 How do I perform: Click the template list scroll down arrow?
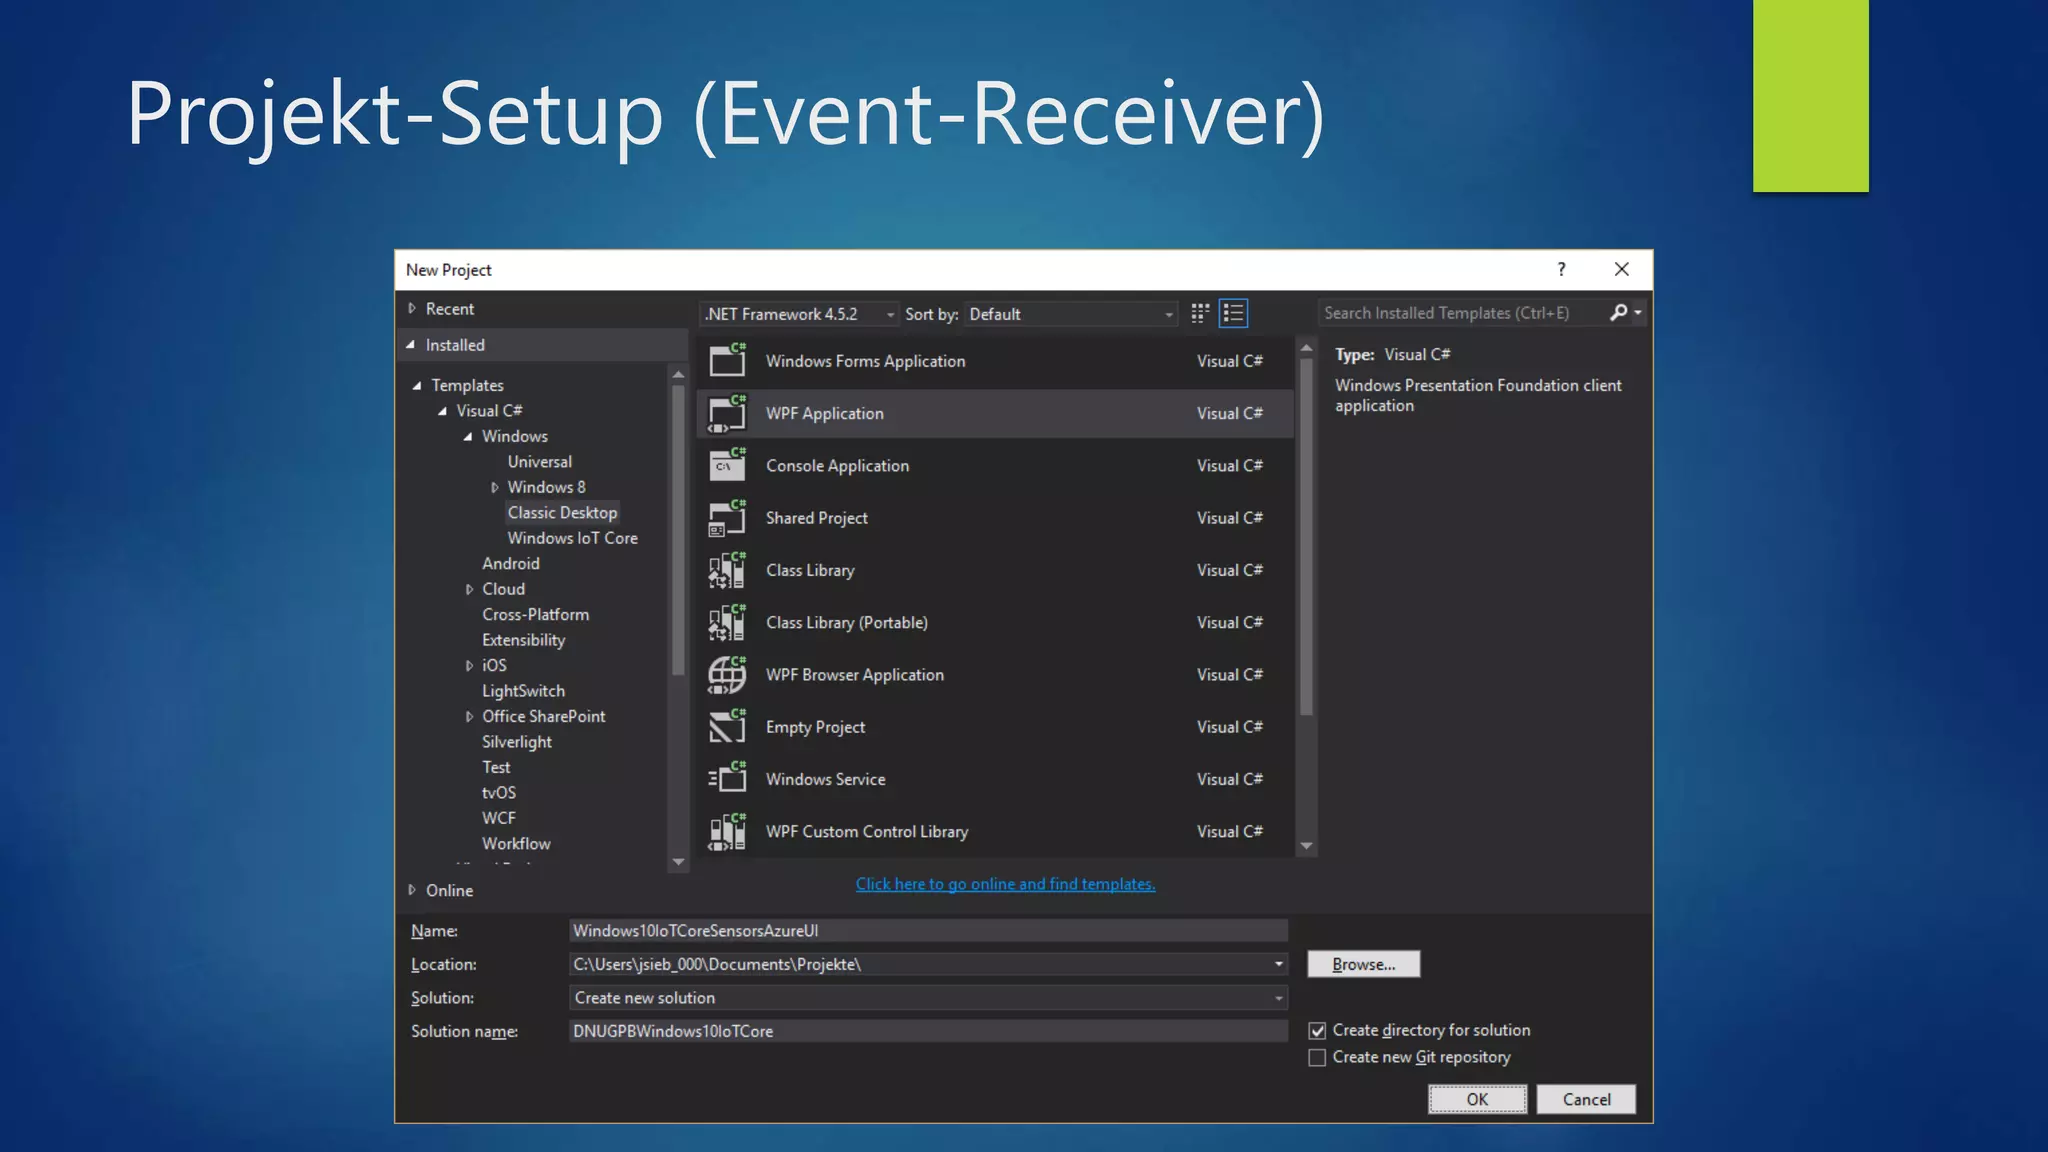[1306, 846]
